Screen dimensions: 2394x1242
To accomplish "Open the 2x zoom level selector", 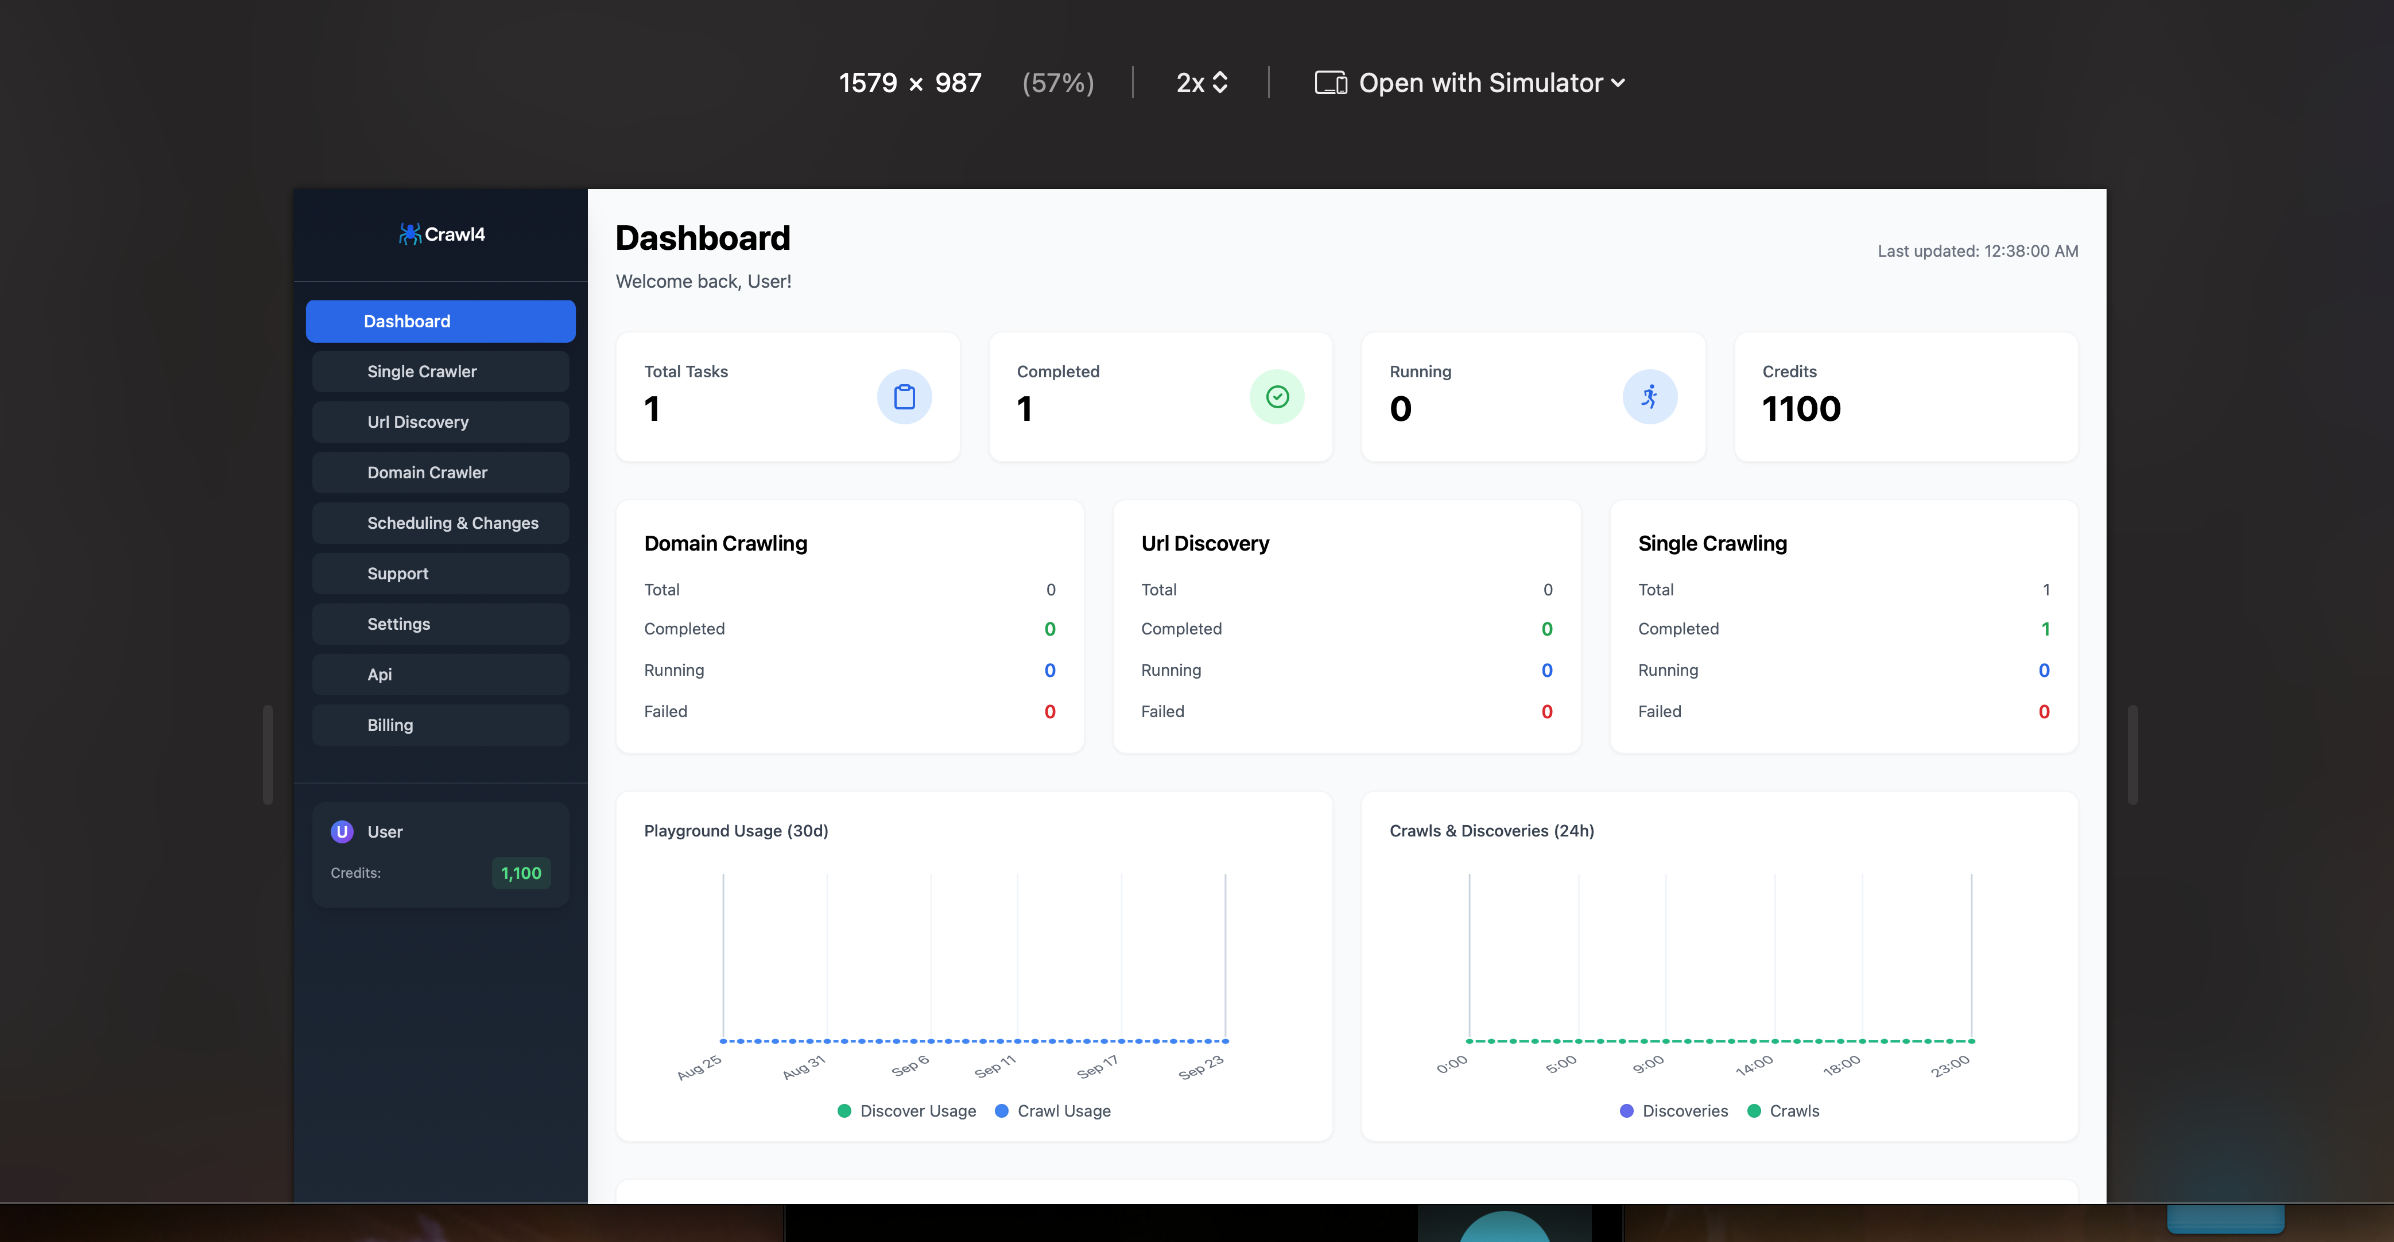I will click(1201, 82).
